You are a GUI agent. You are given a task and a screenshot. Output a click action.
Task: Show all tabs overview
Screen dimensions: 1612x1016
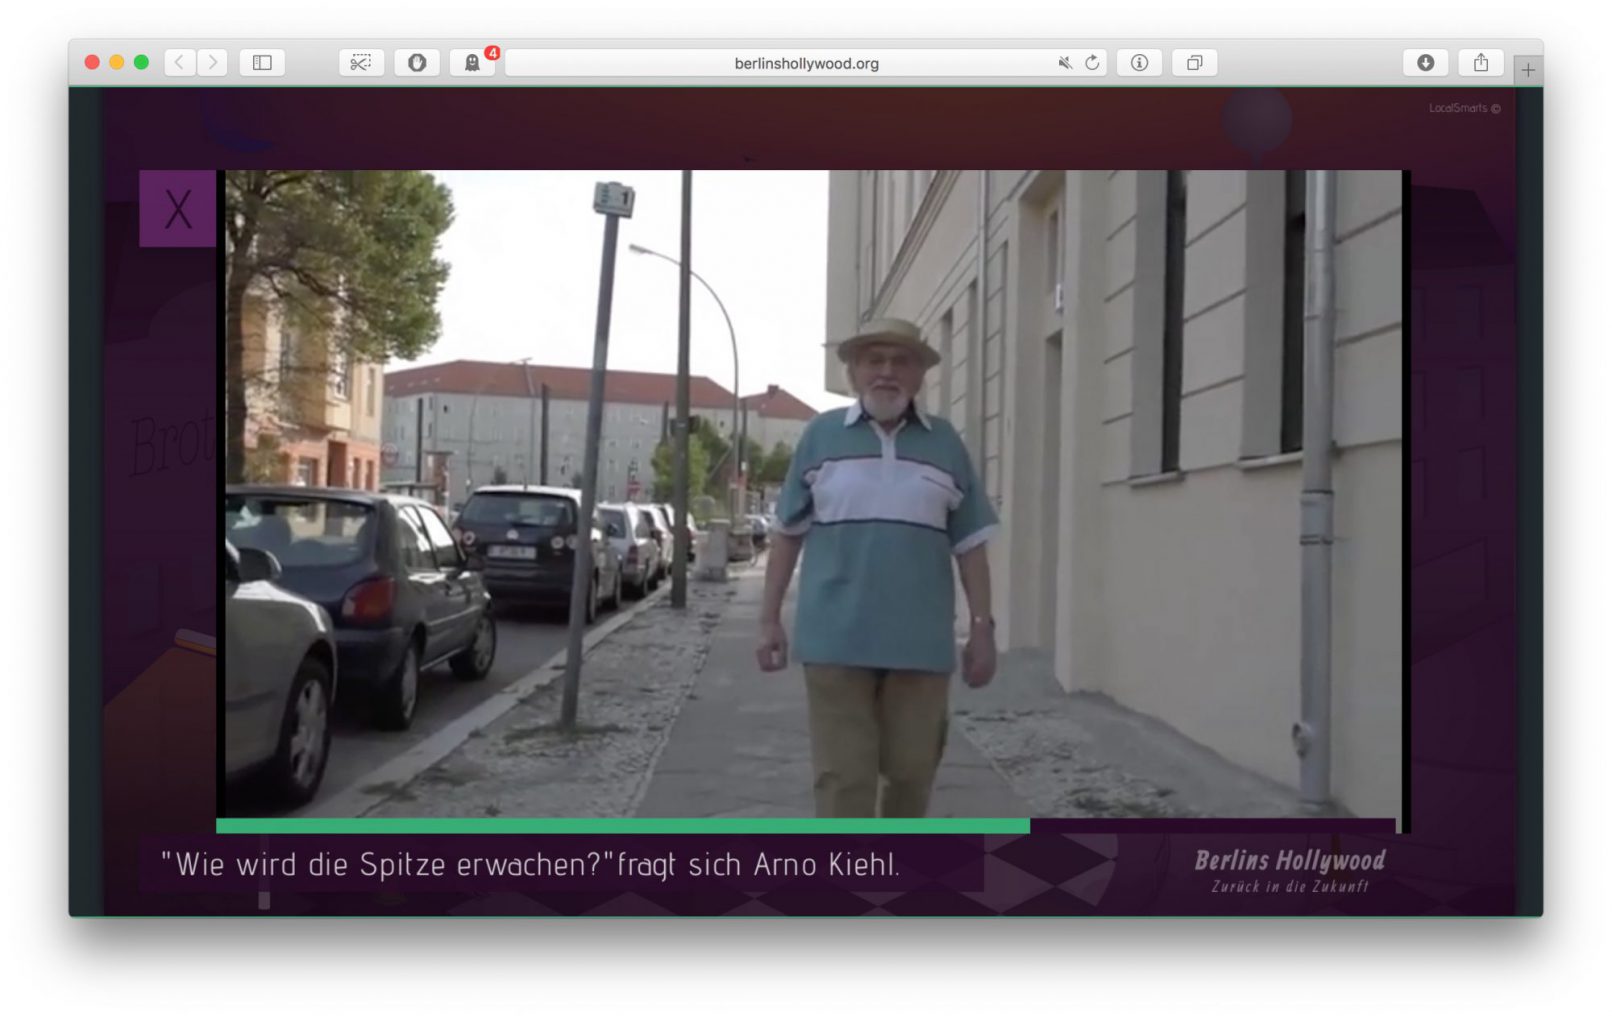(1194, 62)
